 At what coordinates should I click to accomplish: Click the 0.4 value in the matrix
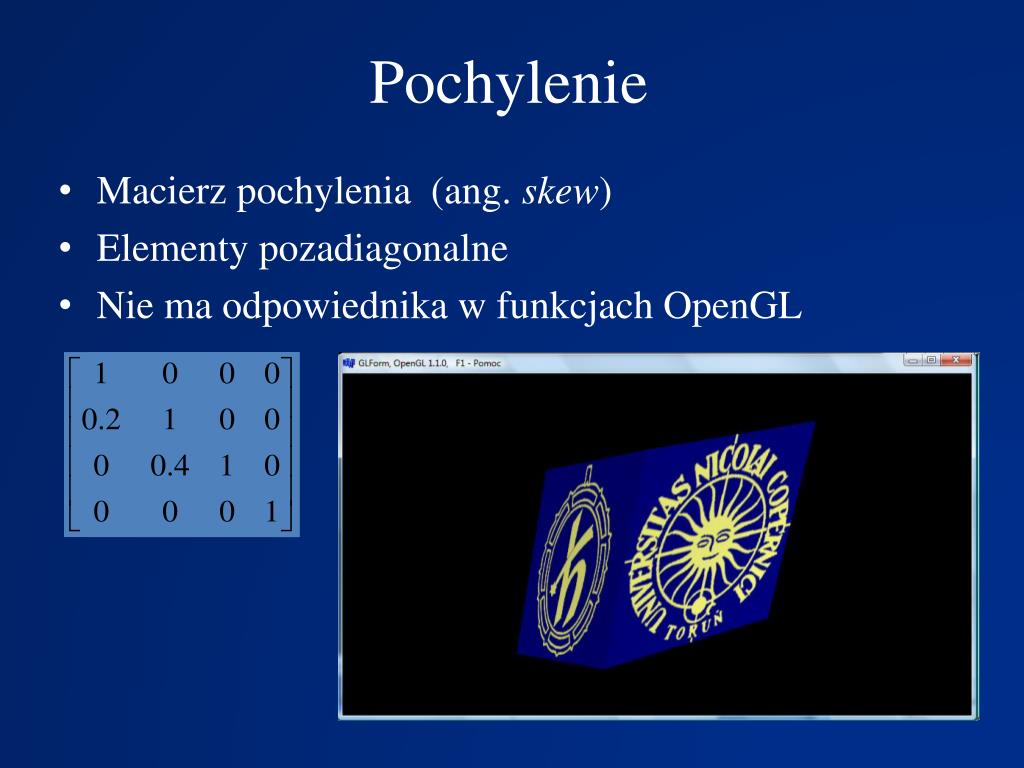[170, 466]
